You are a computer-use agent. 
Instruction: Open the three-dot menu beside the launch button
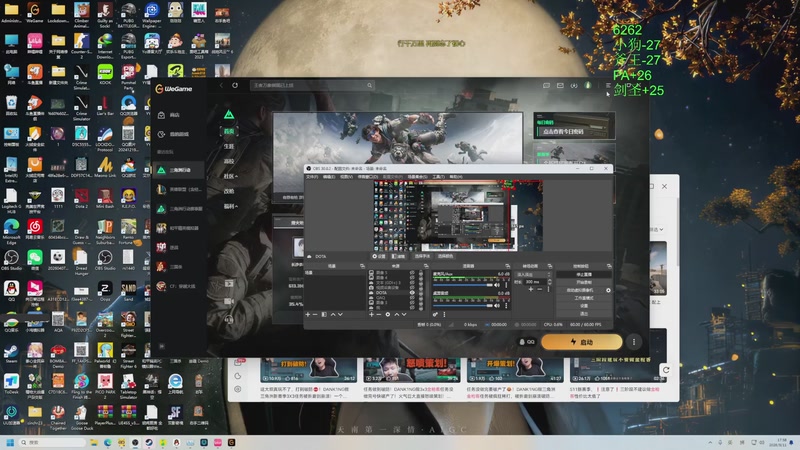(634, 342)
